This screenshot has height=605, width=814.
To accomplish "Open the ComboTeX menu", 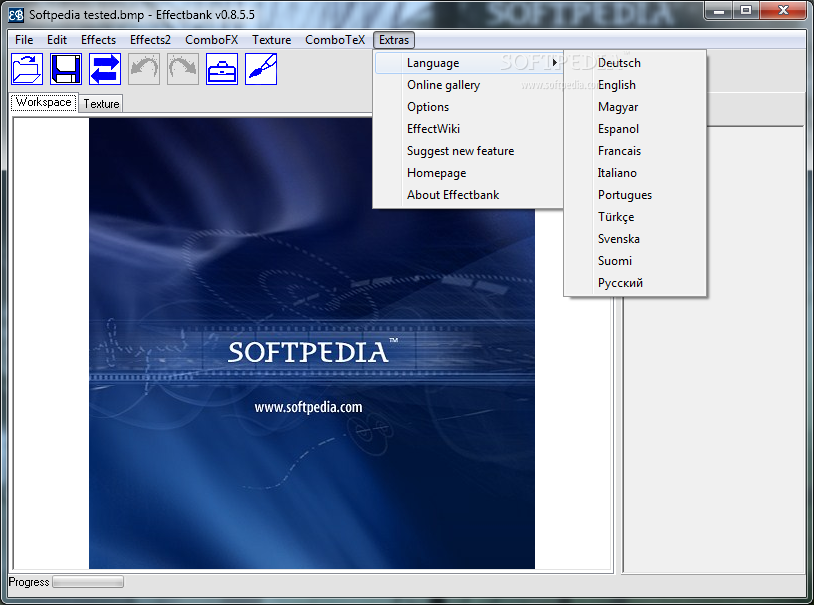I will [x=335, y=40].
